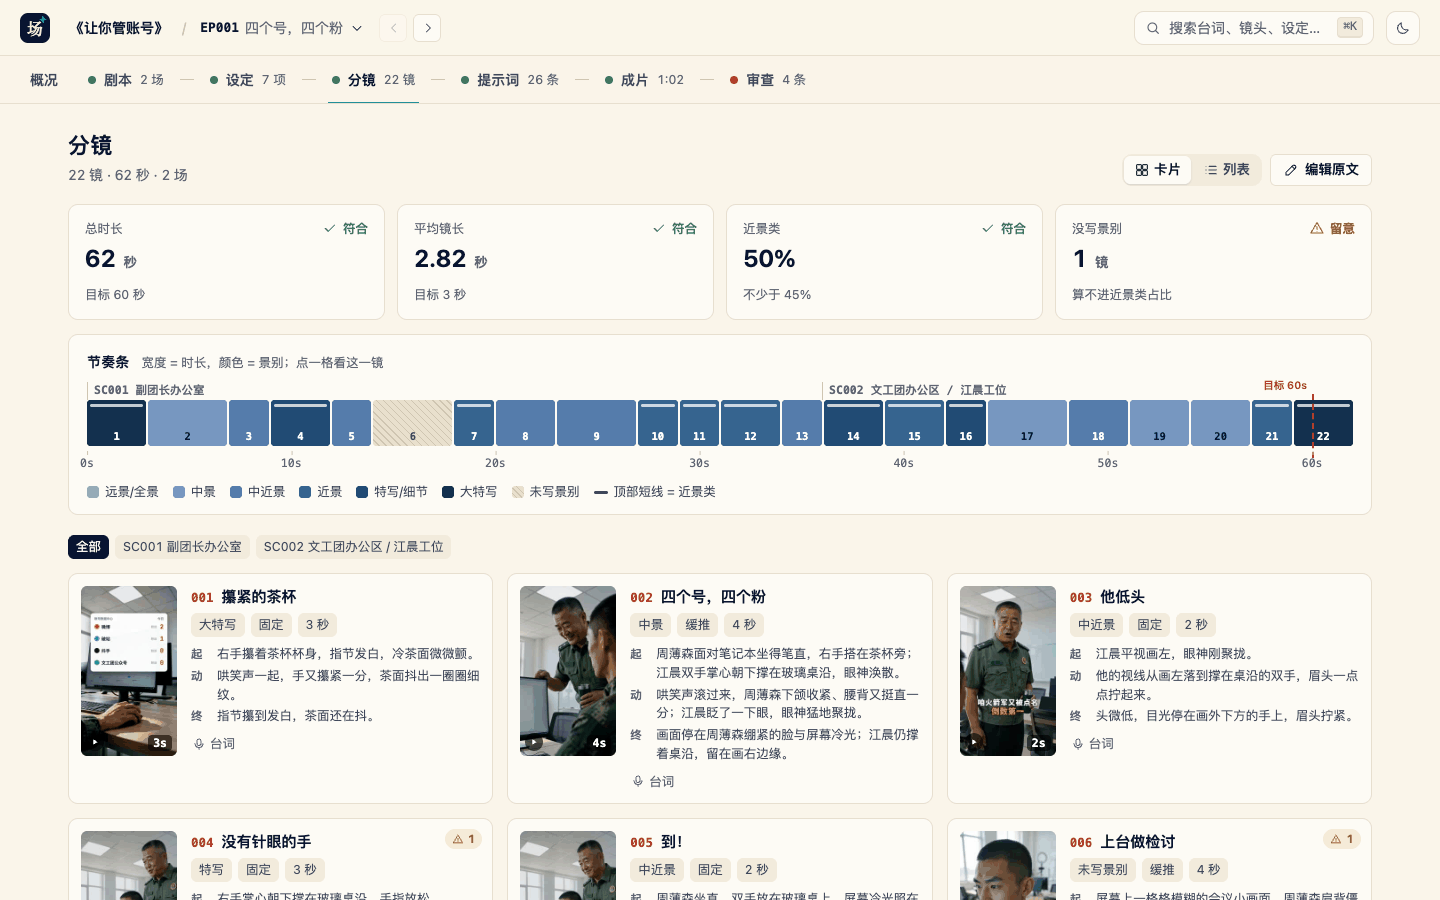Select shot 22 in the rhythm bar

[x=1323, y=423]
